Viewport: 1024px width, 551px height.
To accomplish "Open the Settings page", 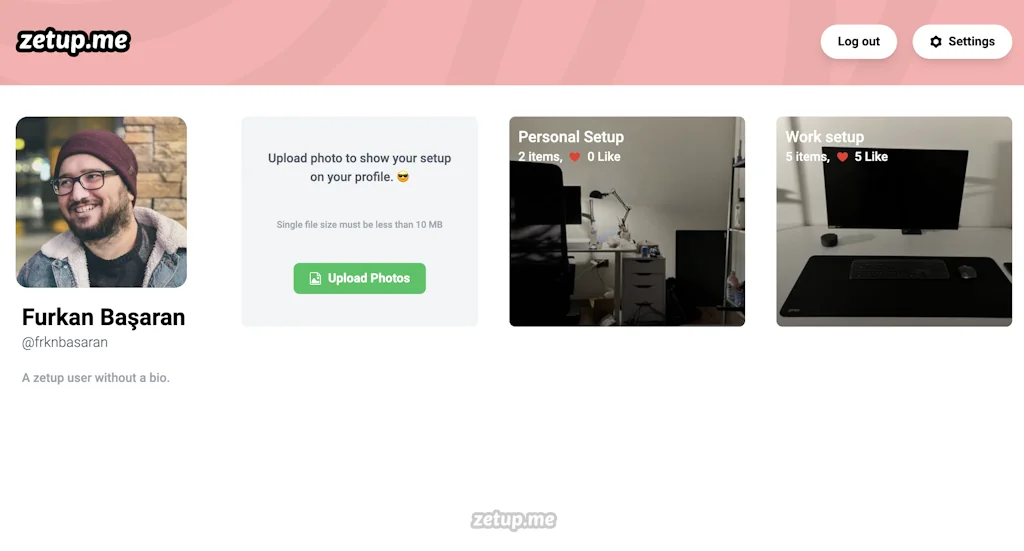I will (x=962, y=42).
